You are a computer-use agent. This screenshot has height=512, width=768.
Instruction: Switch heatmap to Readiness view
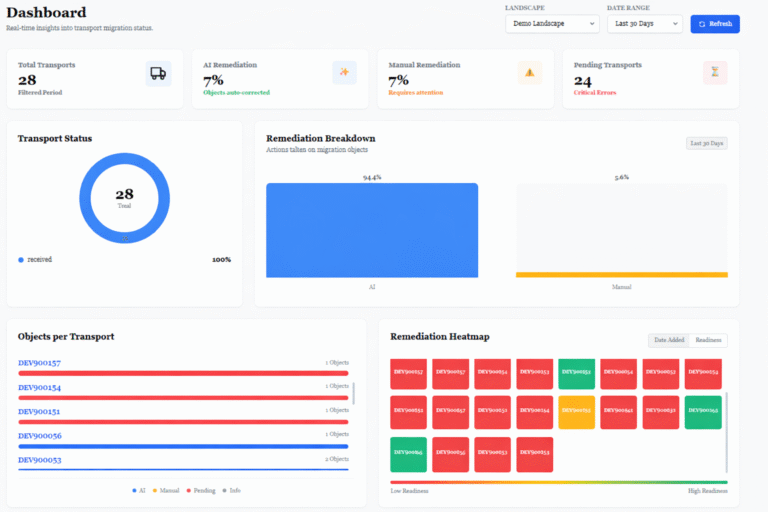tap(708, 340)
